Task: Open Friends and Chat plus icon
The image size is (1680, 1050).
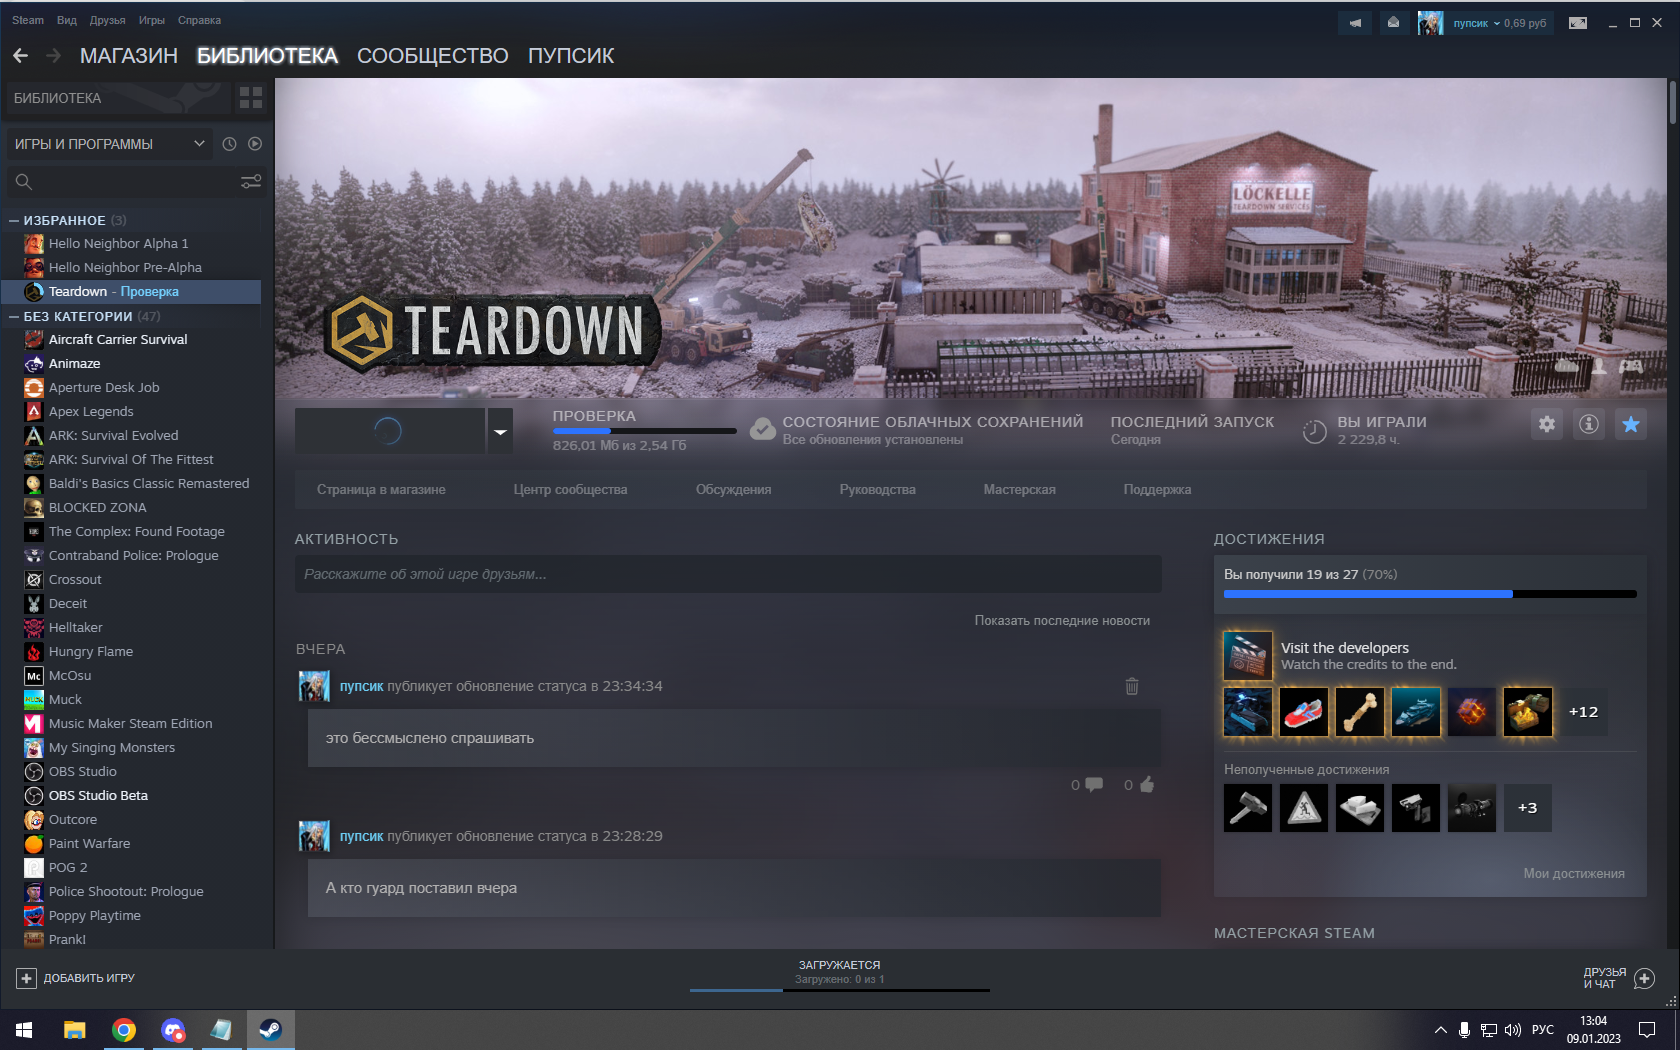Action: tap(1644, 978)
